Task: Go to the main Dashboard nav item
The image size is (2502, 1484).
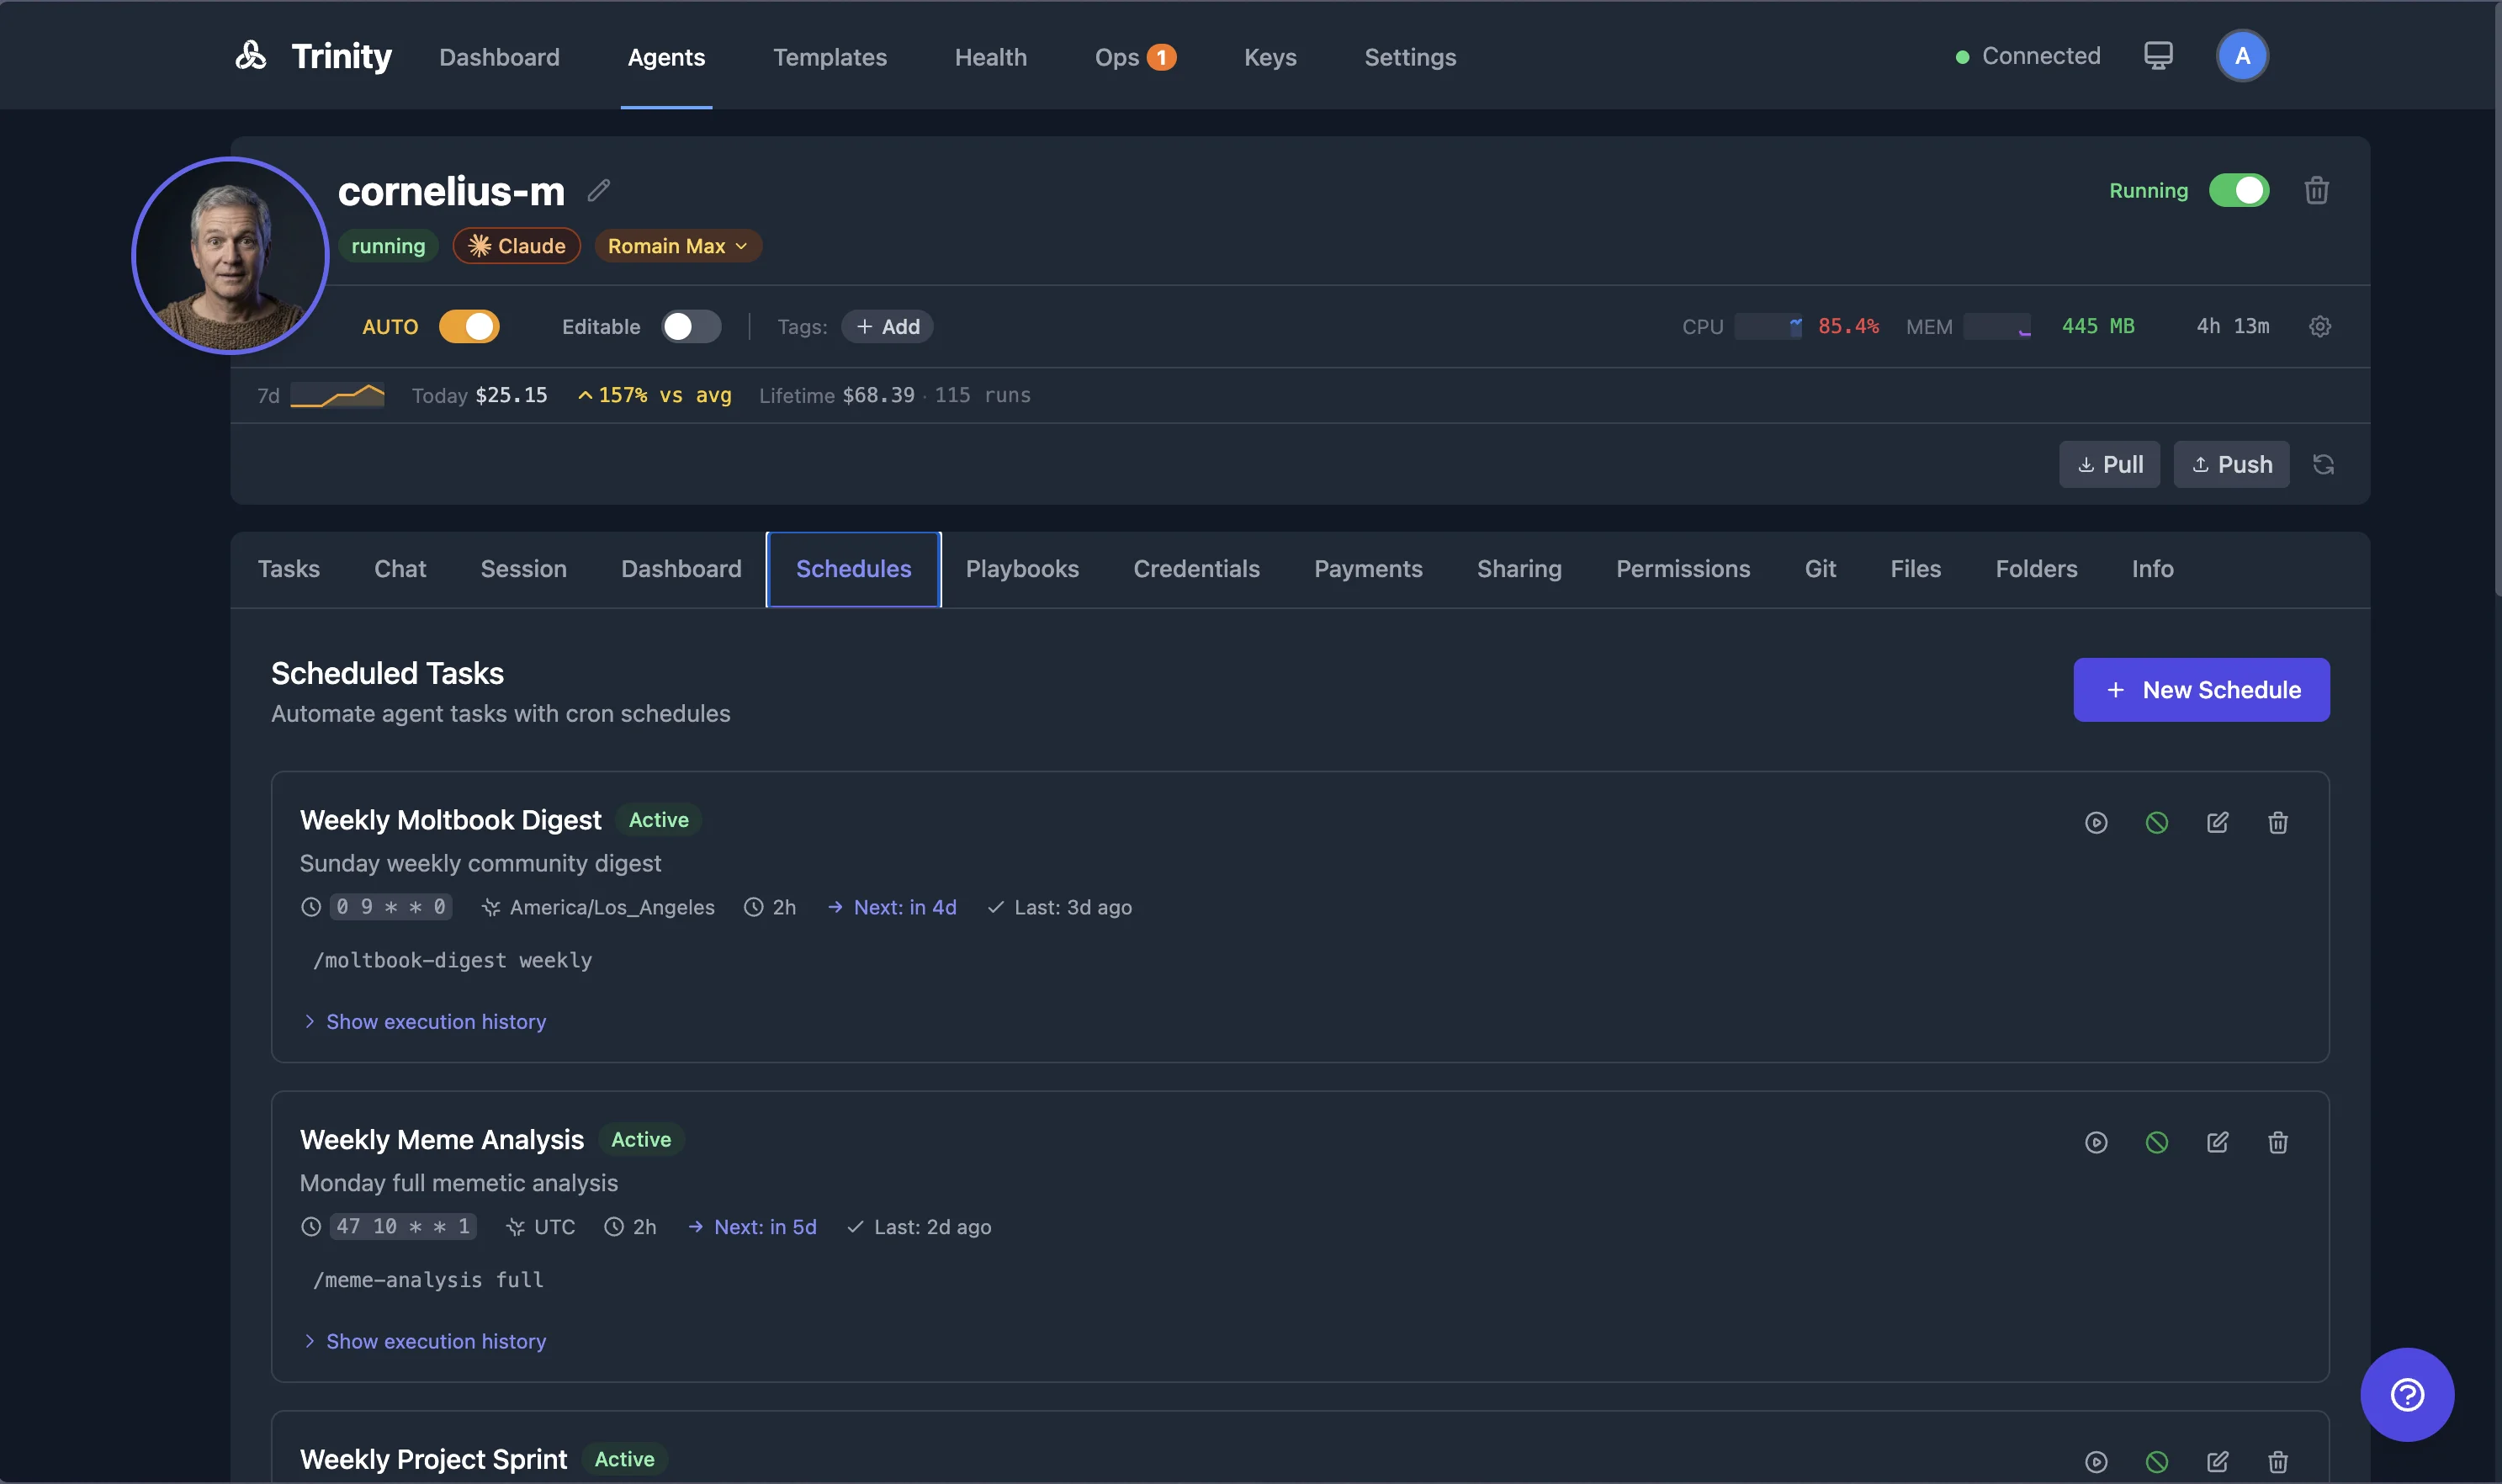Action: [499, 57]
